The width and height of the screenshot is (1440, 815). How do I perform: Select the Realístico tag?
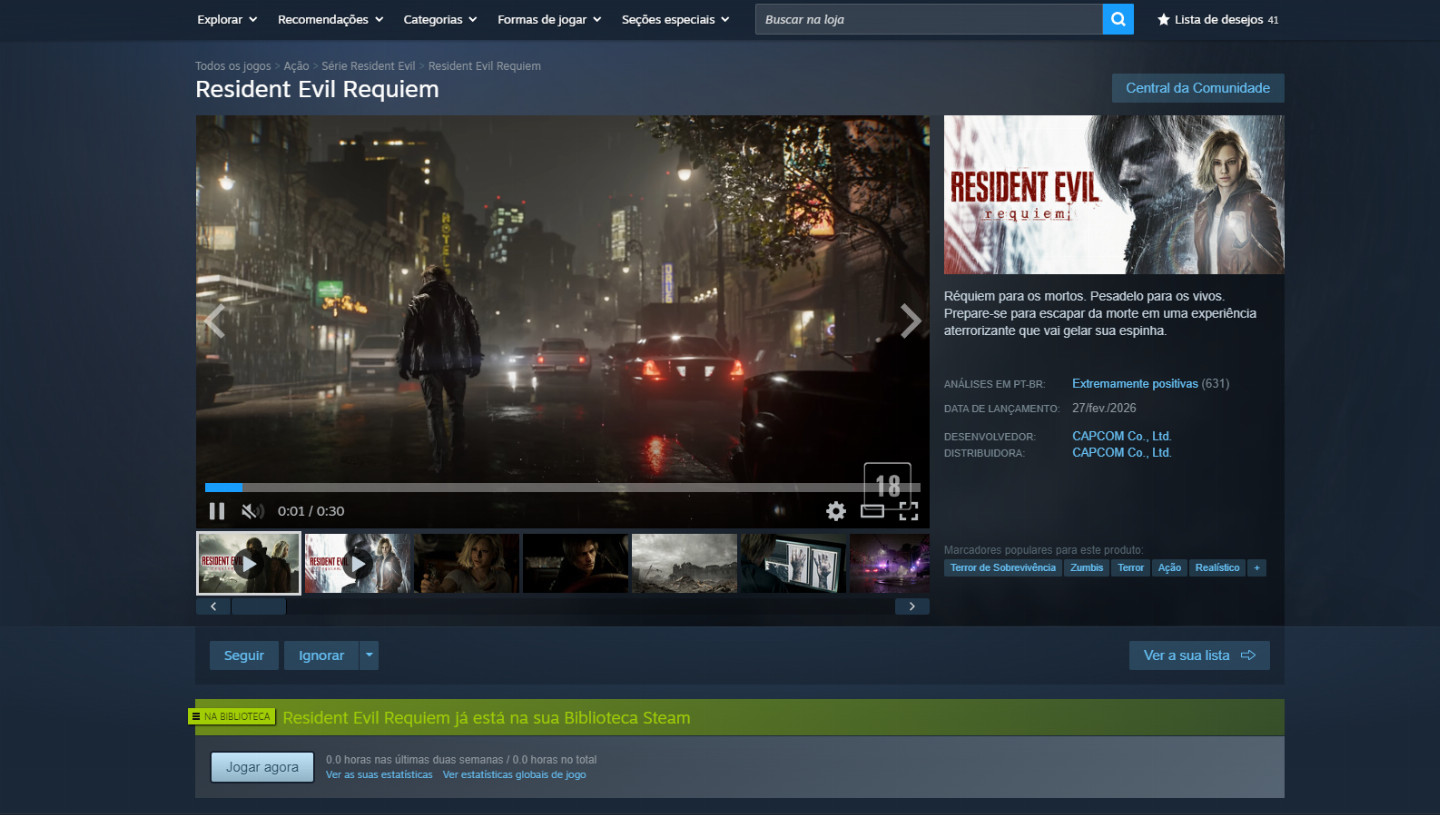tap(1217, 568)
